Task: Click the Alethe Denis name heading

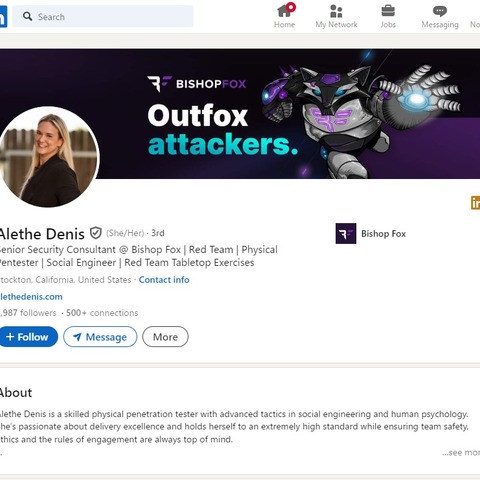Action: 42,234
